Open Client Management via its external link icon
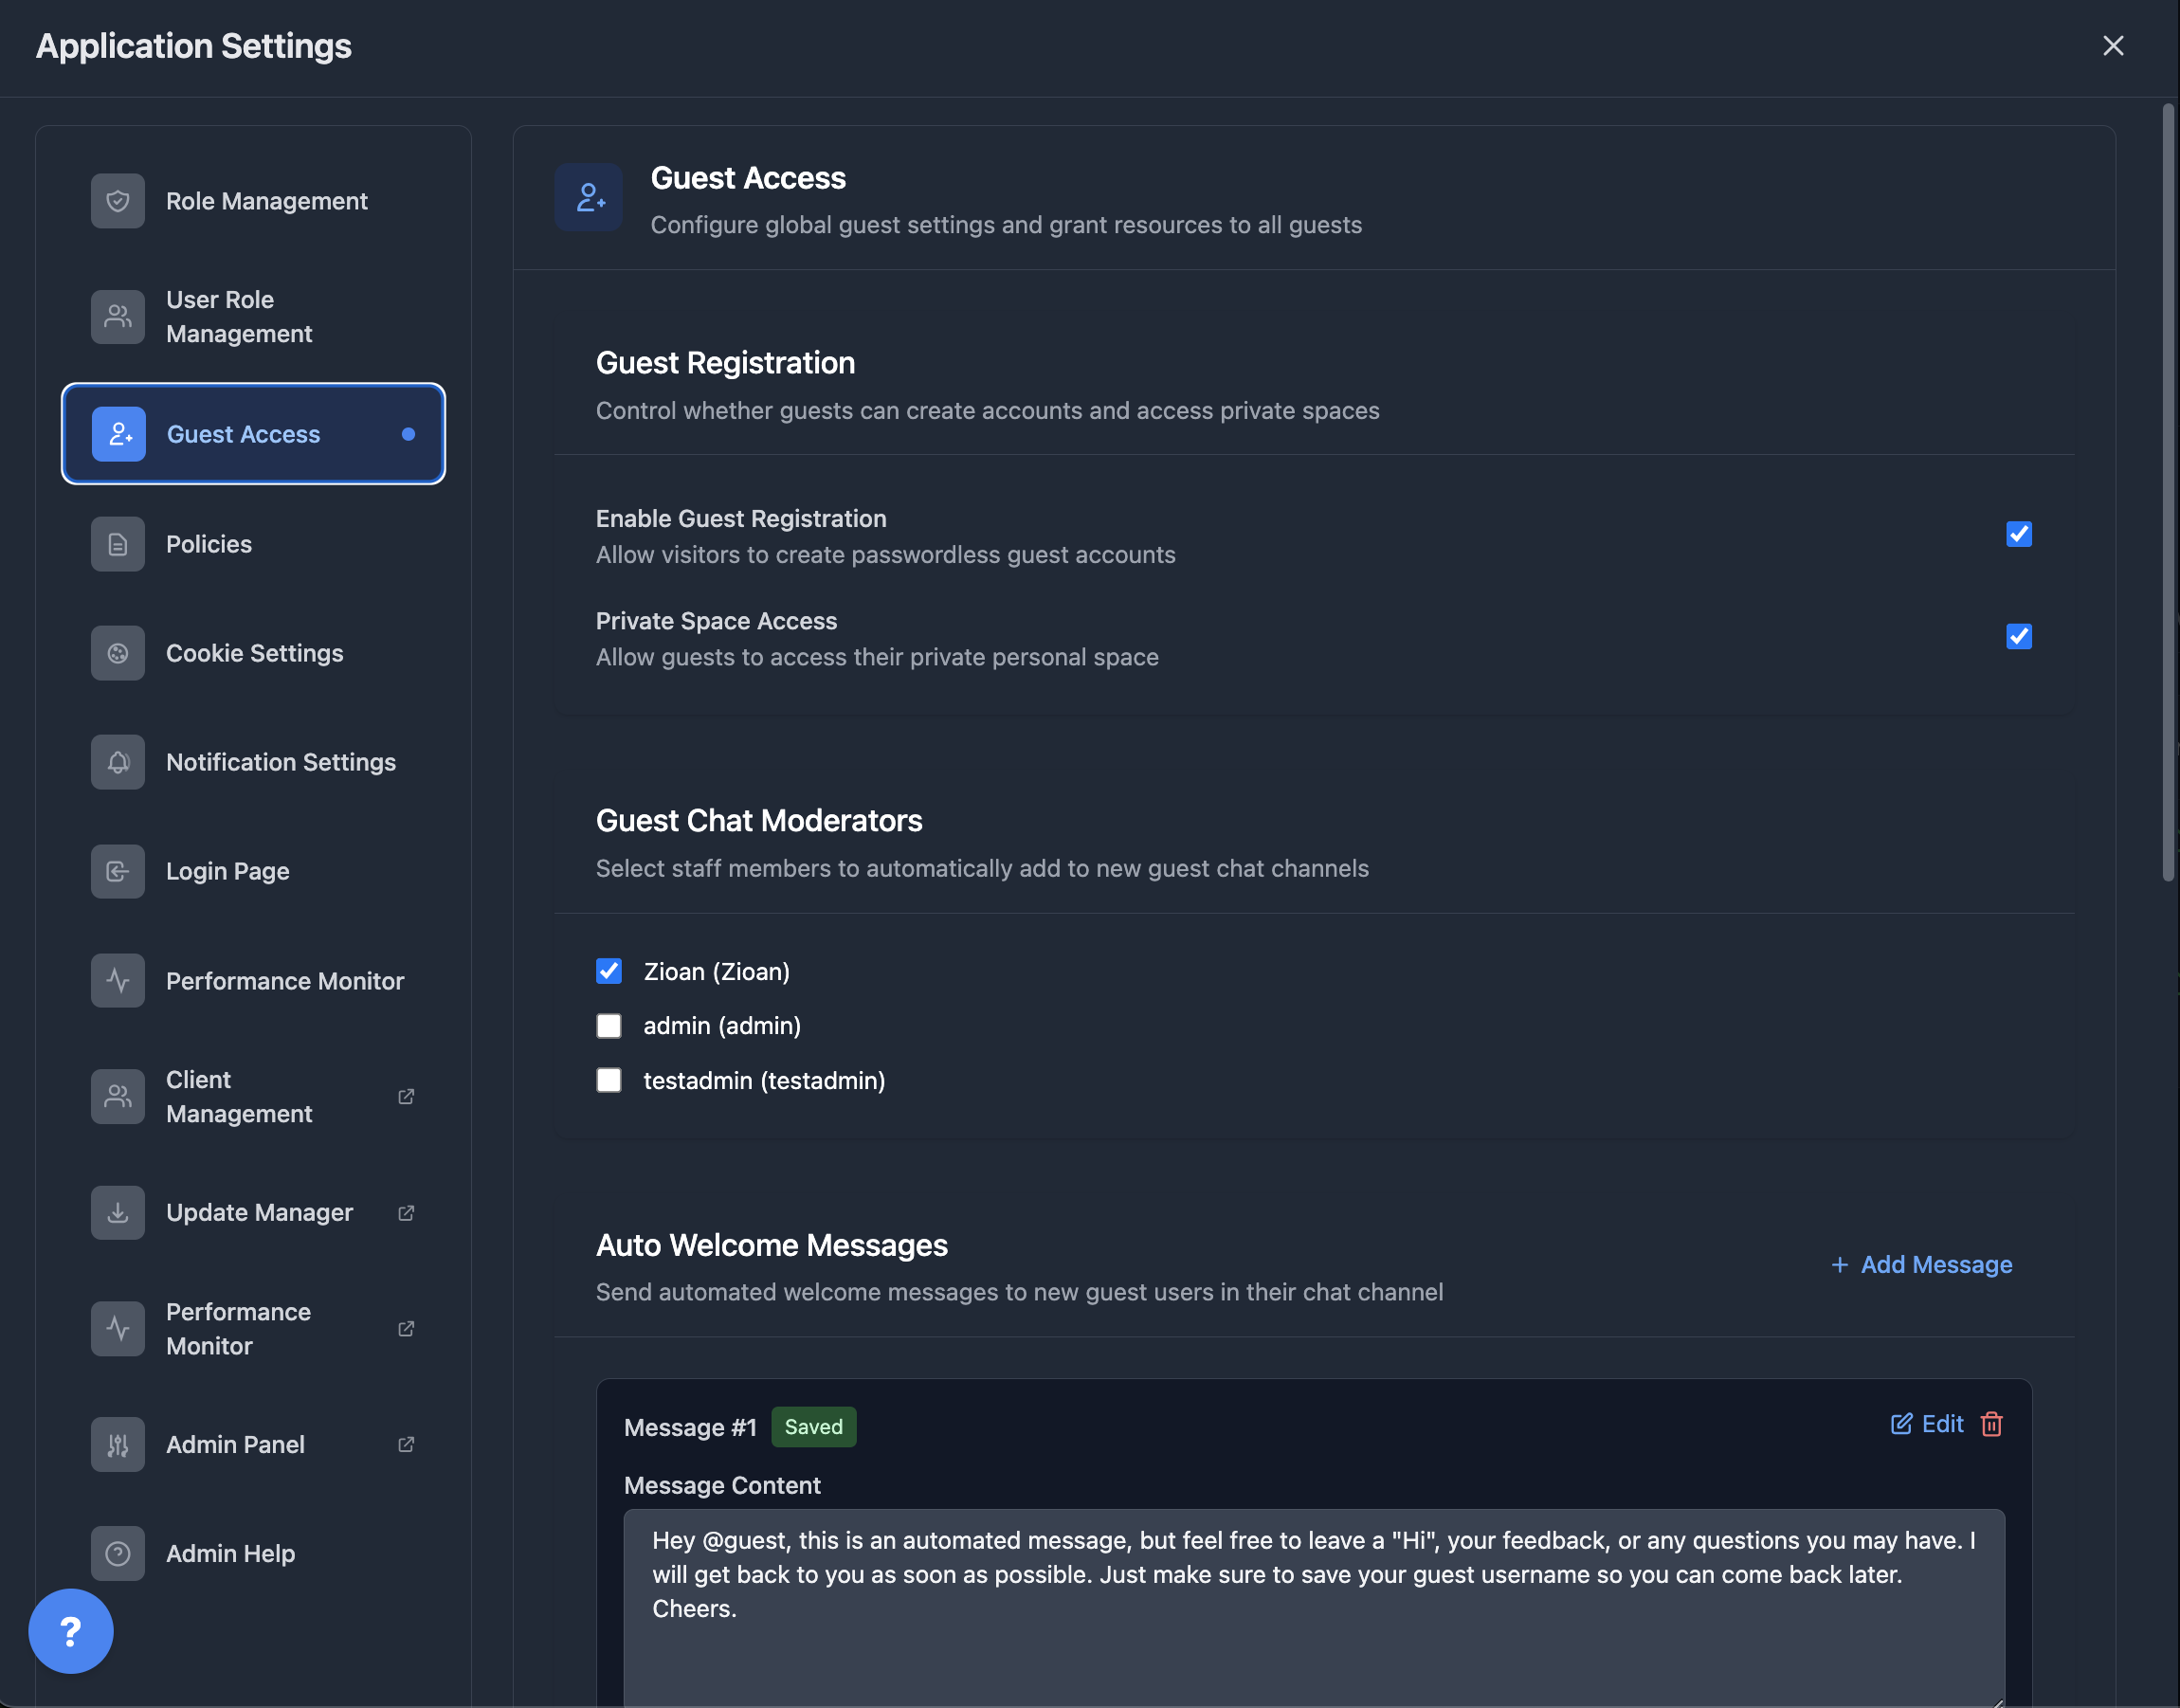Viewport: 2180px width, 1708px height. click(406, 1096)
